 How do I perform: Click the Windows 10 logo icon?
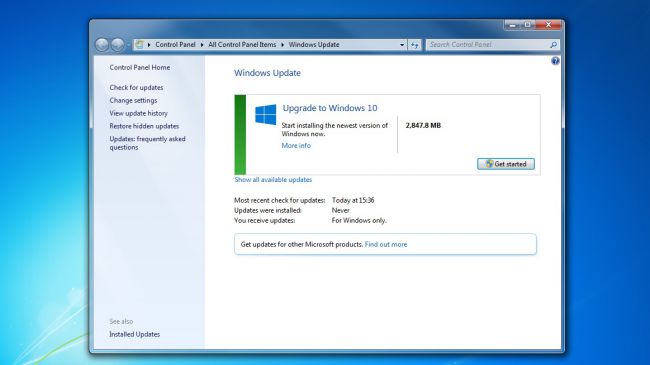pyautogui.click(x=265, y=114)
